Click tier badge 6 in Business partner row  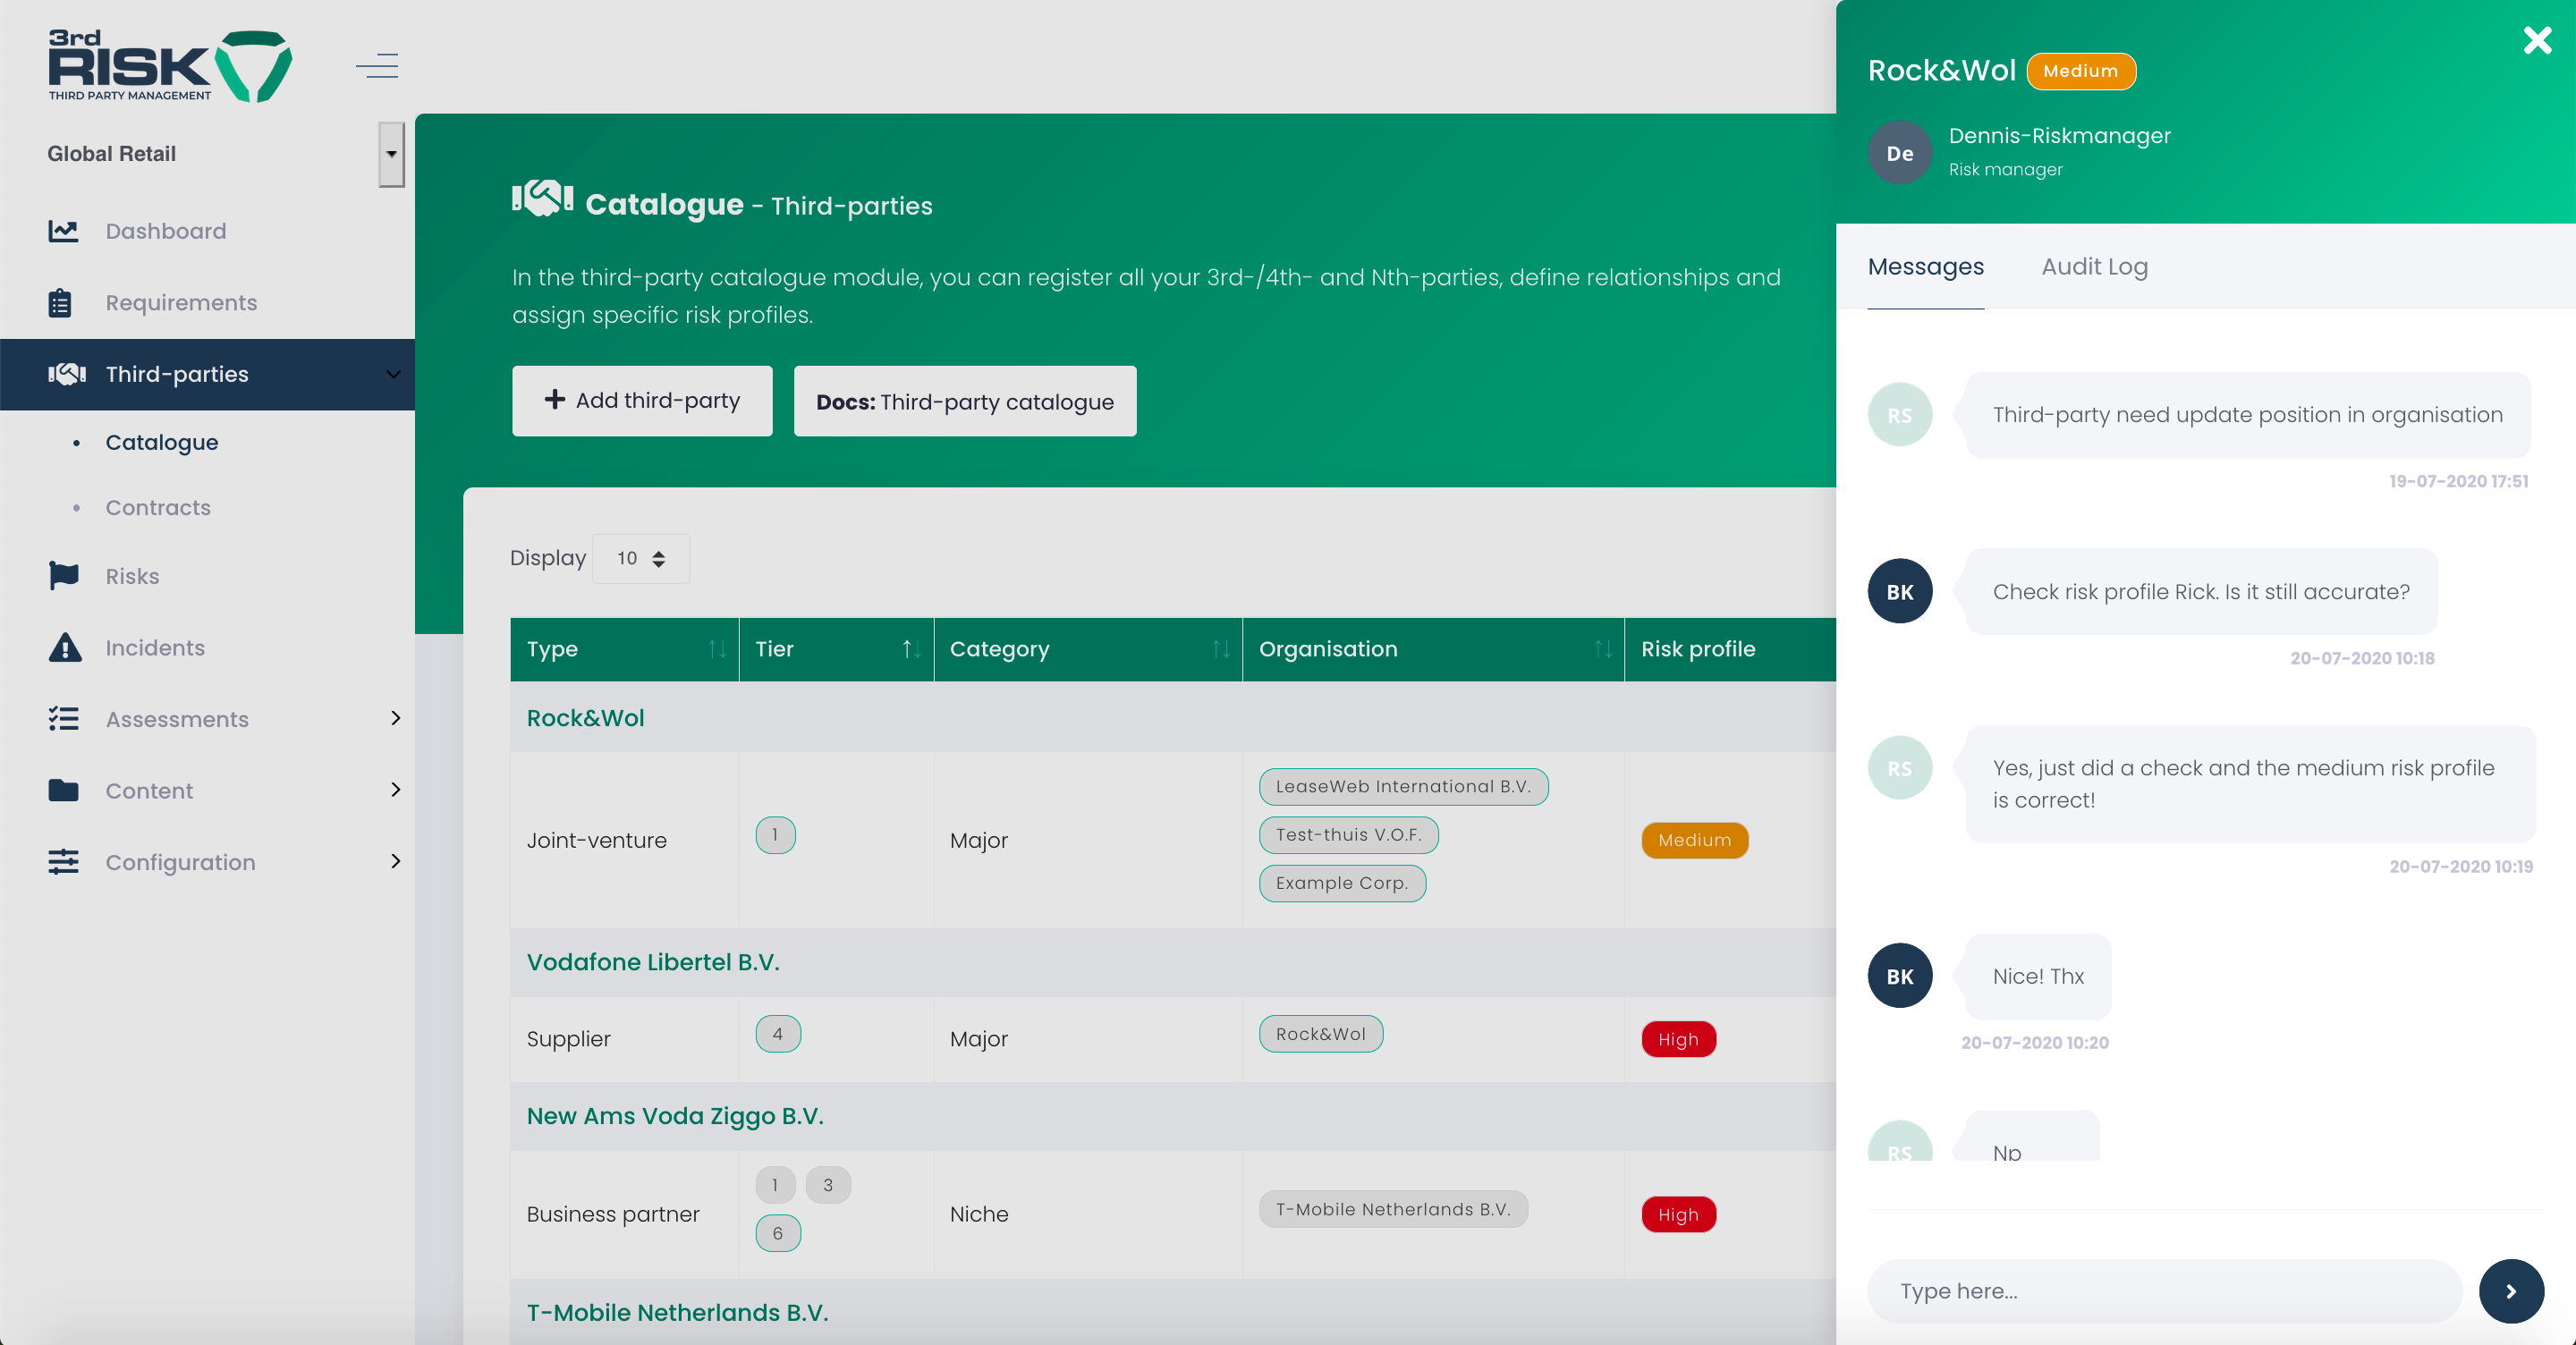pyautogui.click(x=778, y=1233)
